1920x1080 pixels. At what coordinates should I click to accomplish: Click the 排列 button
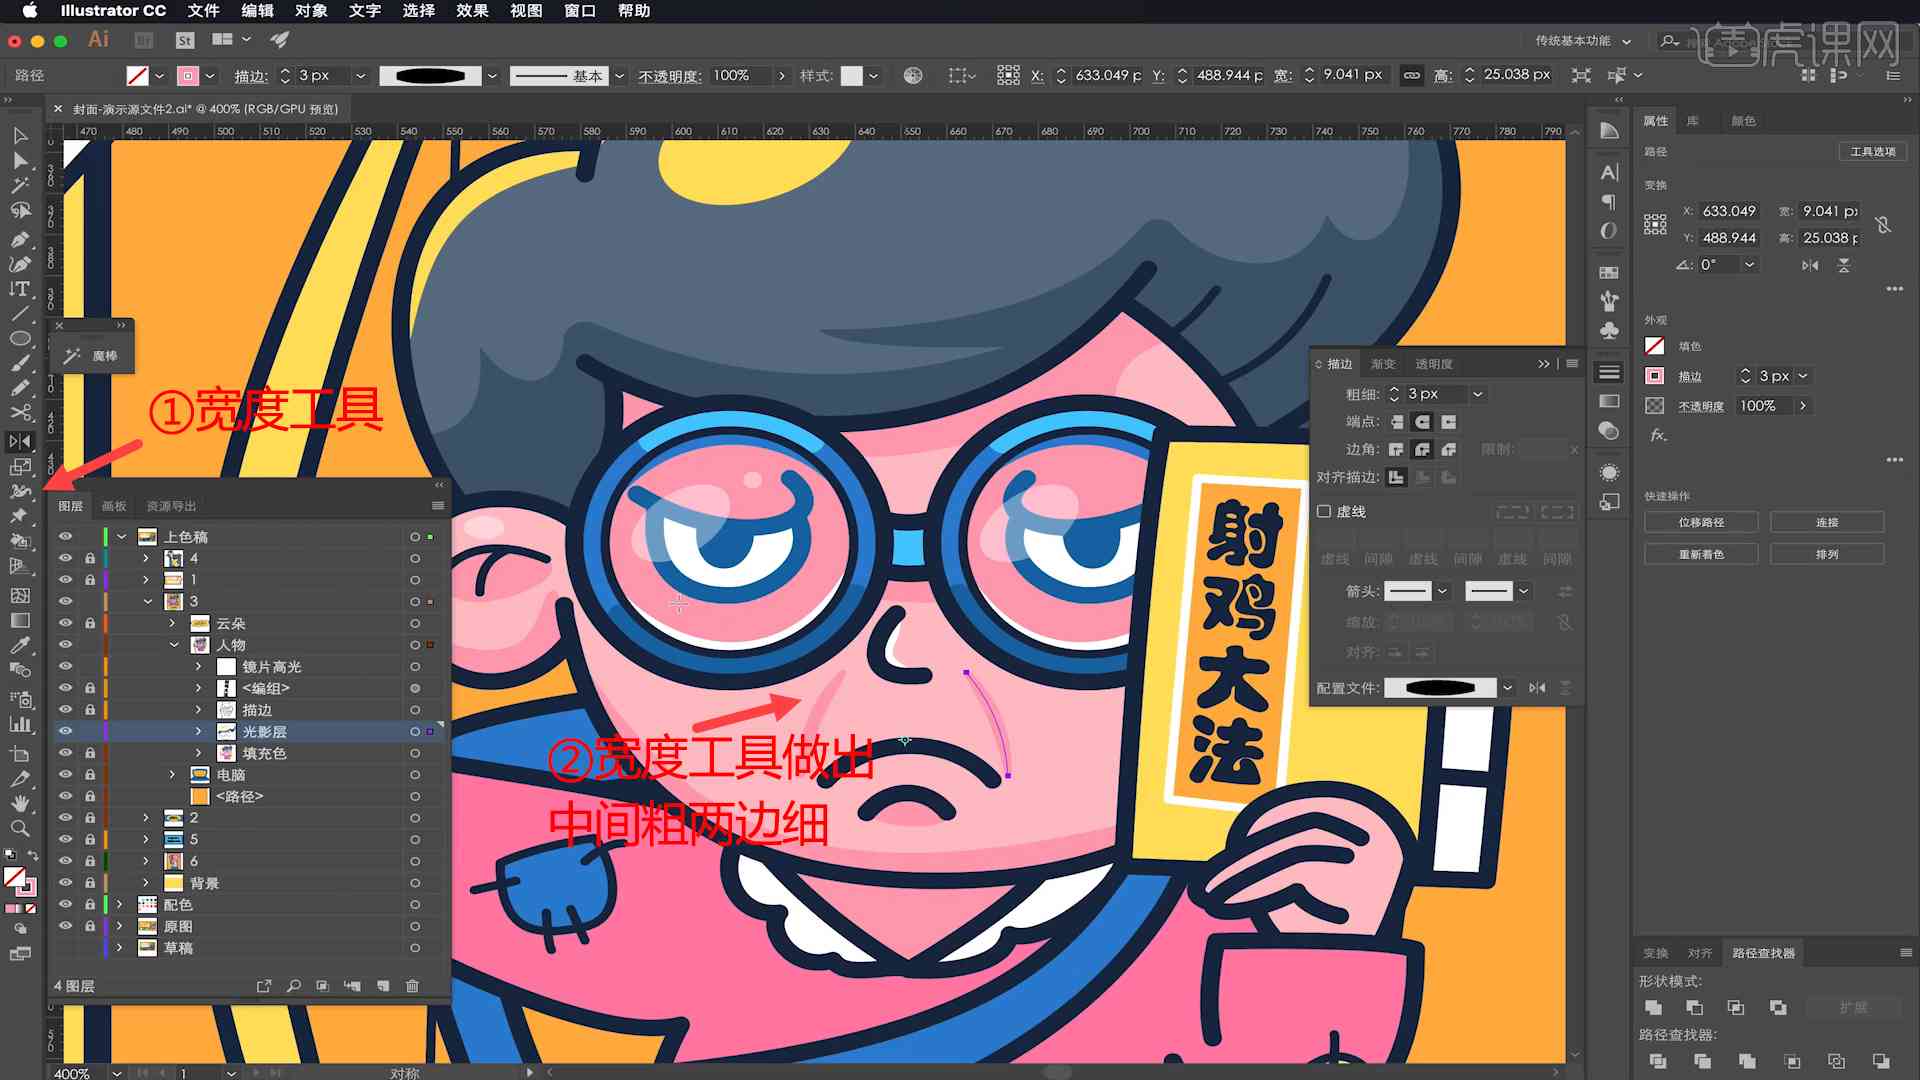tap(1827, 554)
